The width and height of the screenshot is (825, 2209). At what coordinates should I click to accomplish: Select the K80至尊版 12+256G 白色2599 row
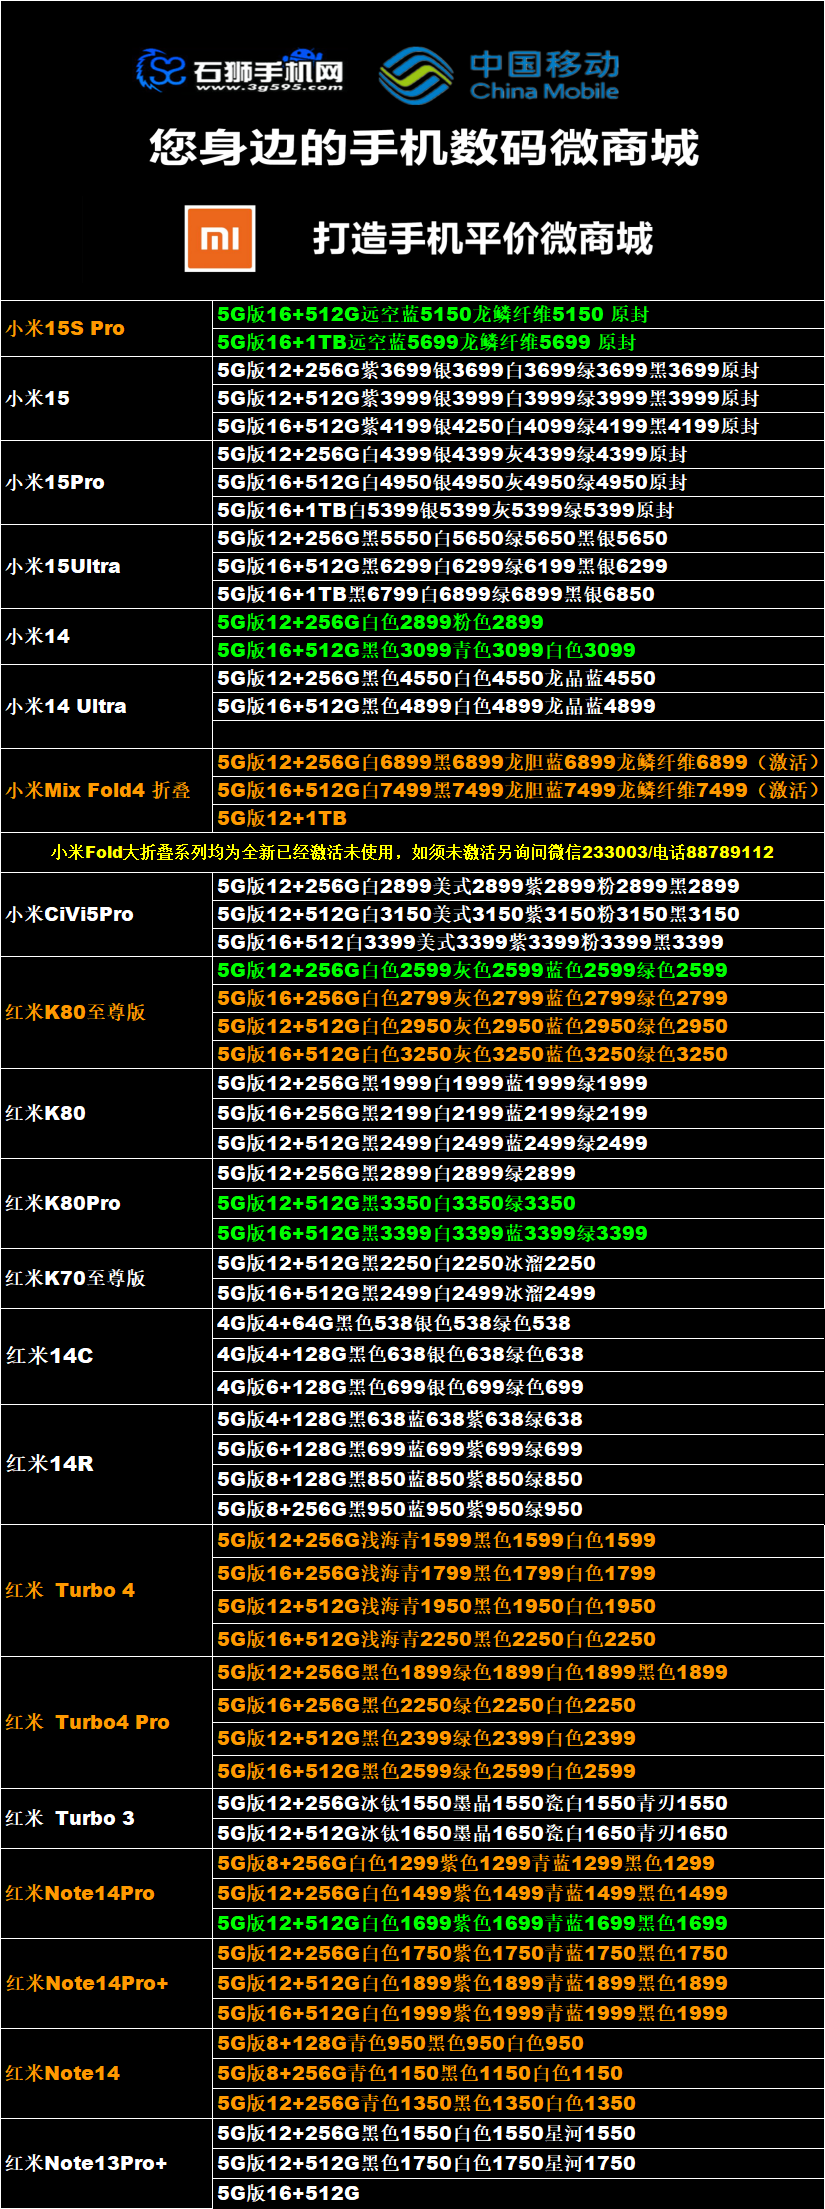tap(519, 970)
